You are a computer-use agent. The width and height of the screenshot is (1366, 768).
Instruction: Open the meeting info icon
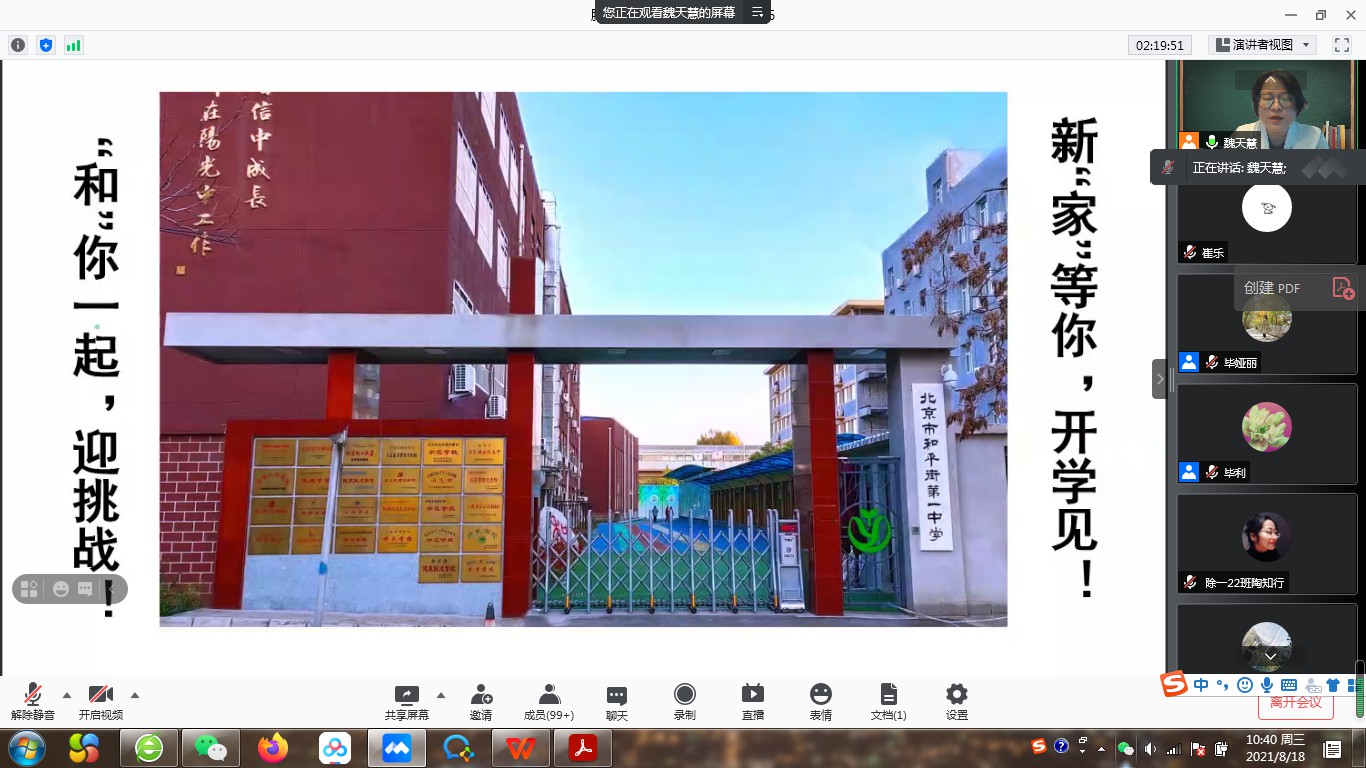coord(18,45)
